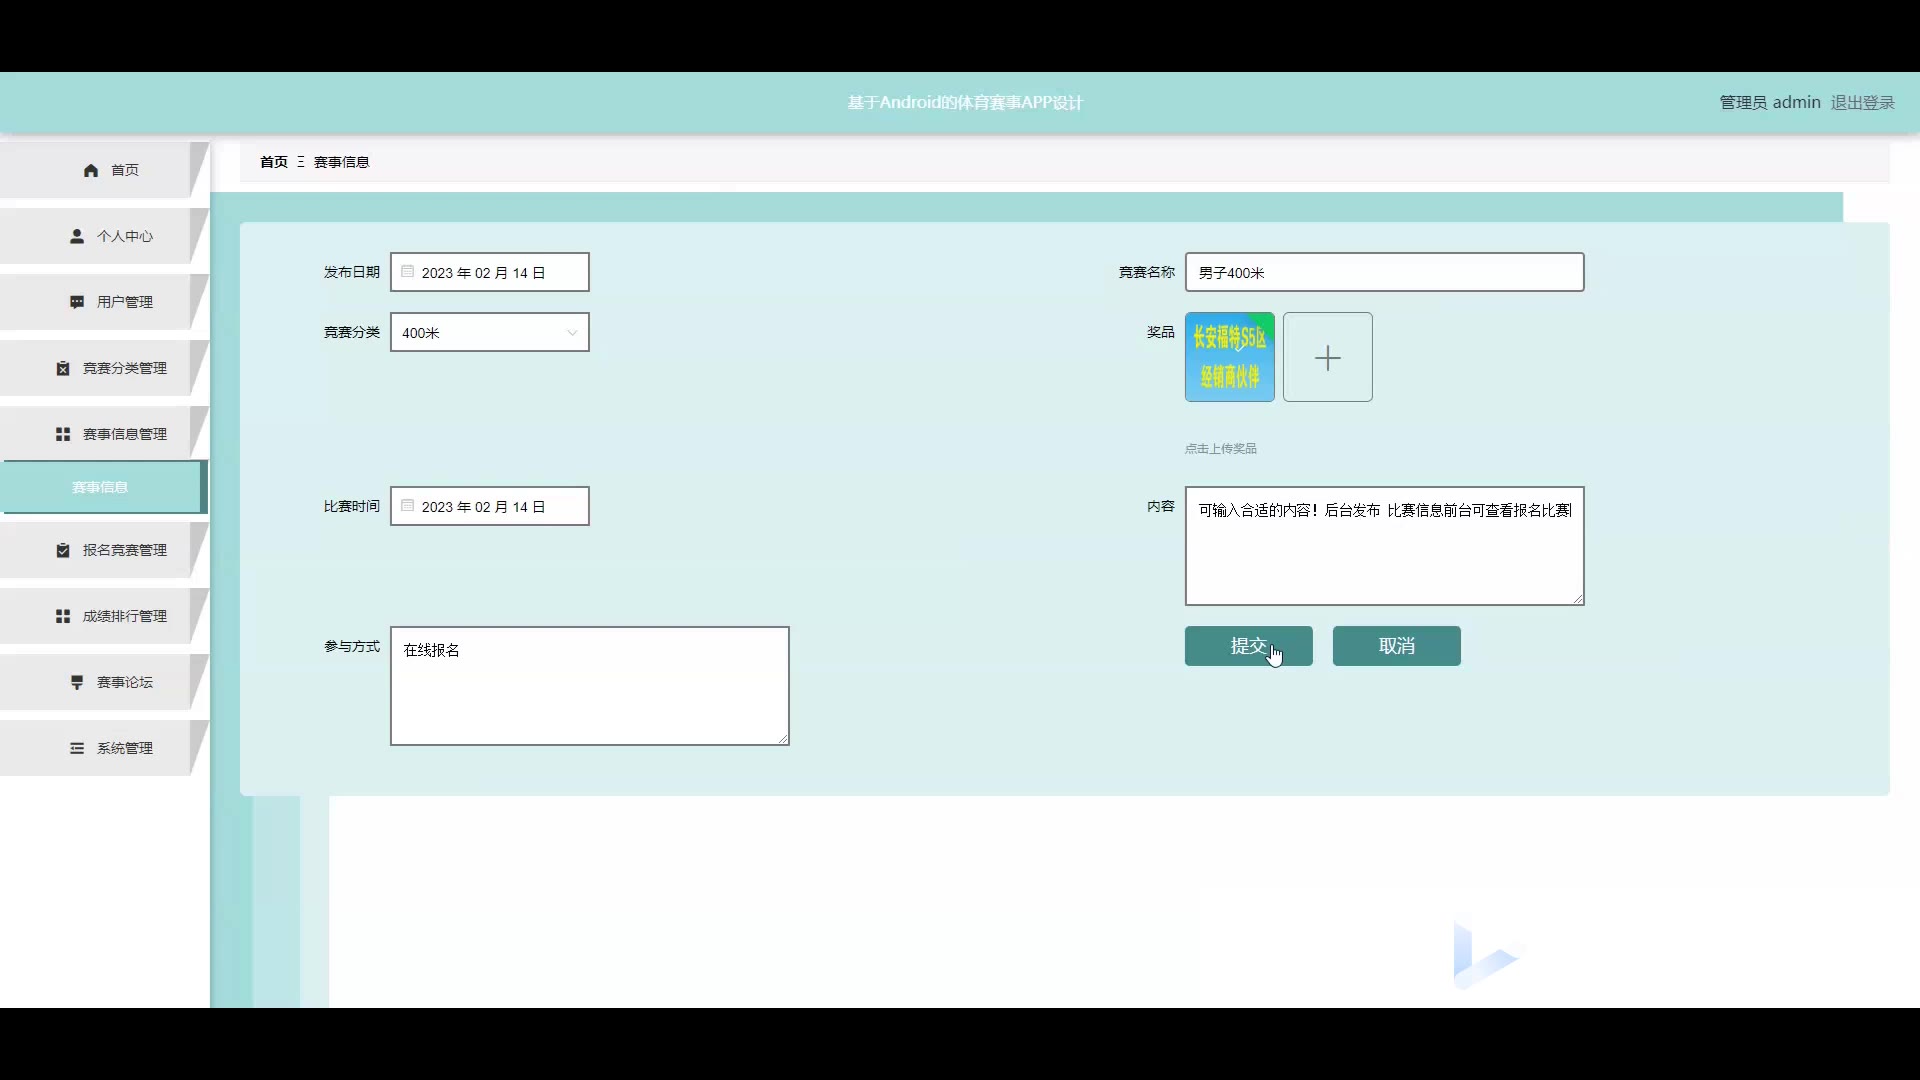1920x1080 pixels.
Task: Go to 首页 in breadcrumb
Action: [273, 162]
